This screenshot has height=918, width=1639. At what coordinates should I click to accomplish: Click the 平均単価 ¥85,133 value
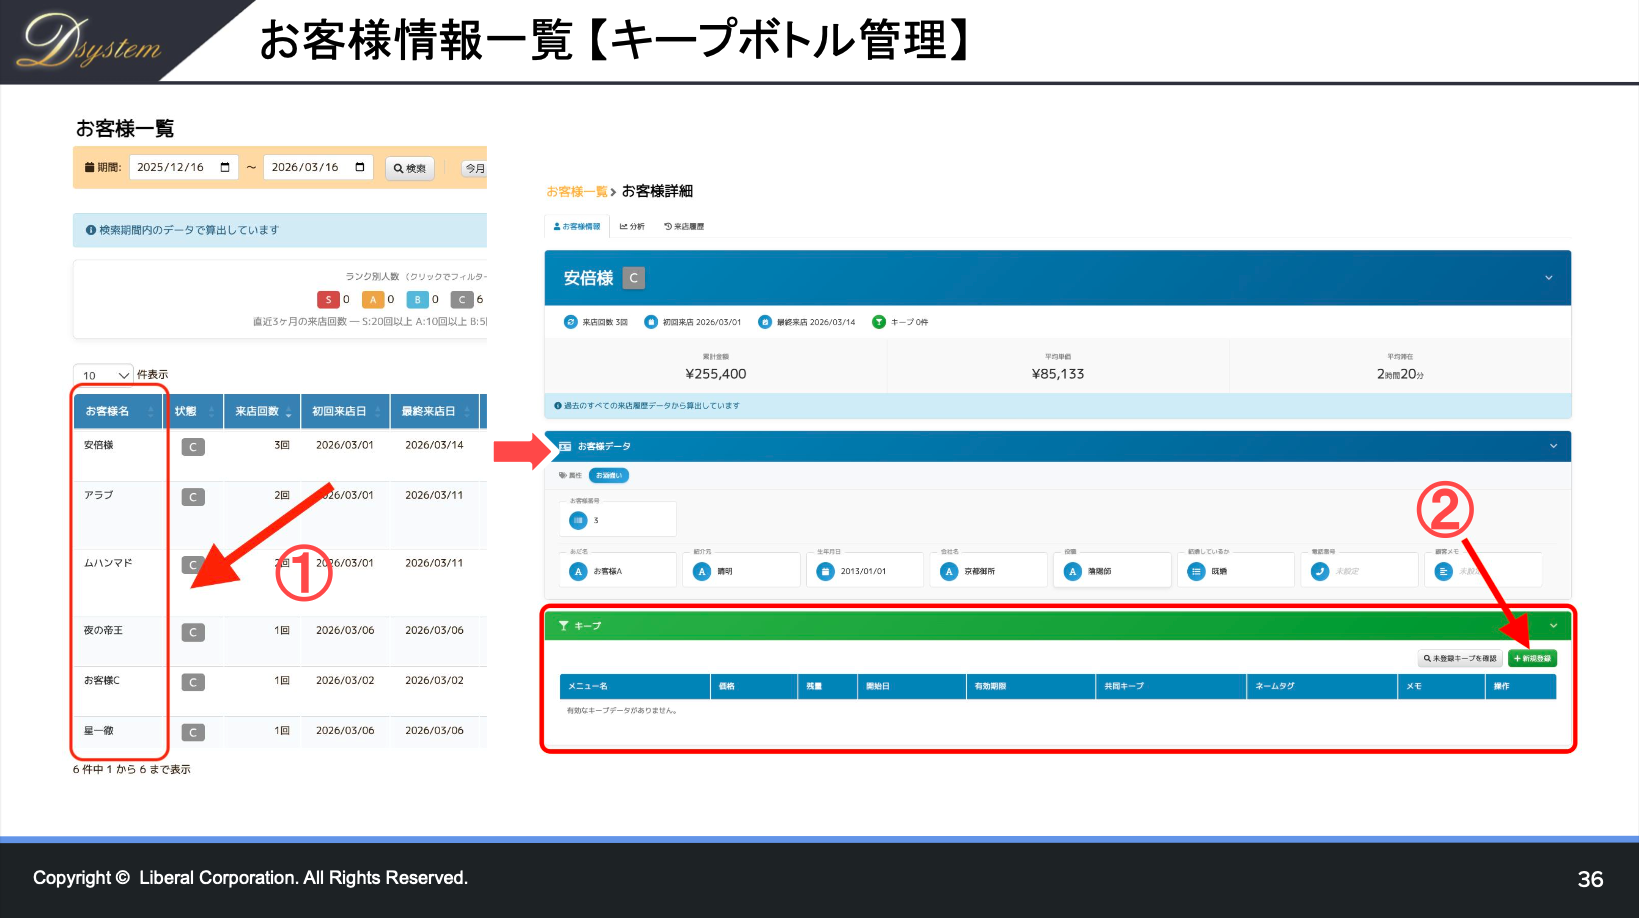point(1058,374)
